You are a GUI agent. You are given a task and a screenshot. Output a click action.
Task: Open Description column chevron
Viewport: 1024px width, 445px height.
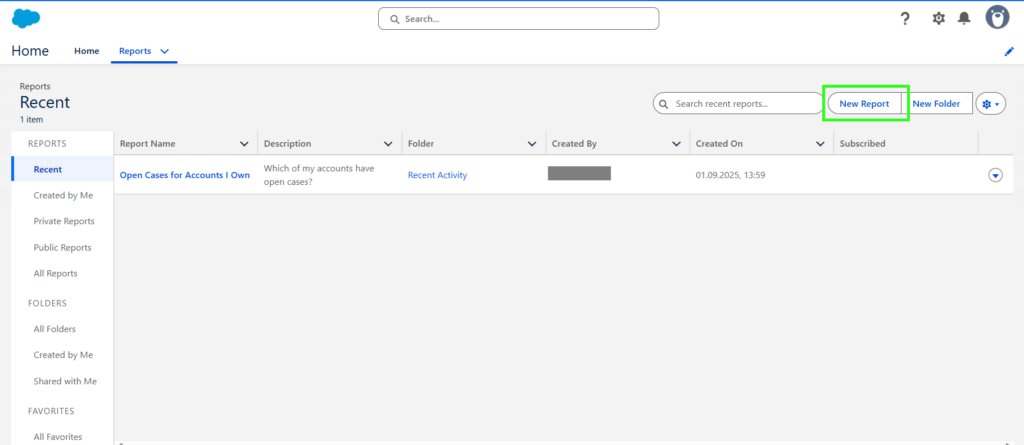point(388,144)
